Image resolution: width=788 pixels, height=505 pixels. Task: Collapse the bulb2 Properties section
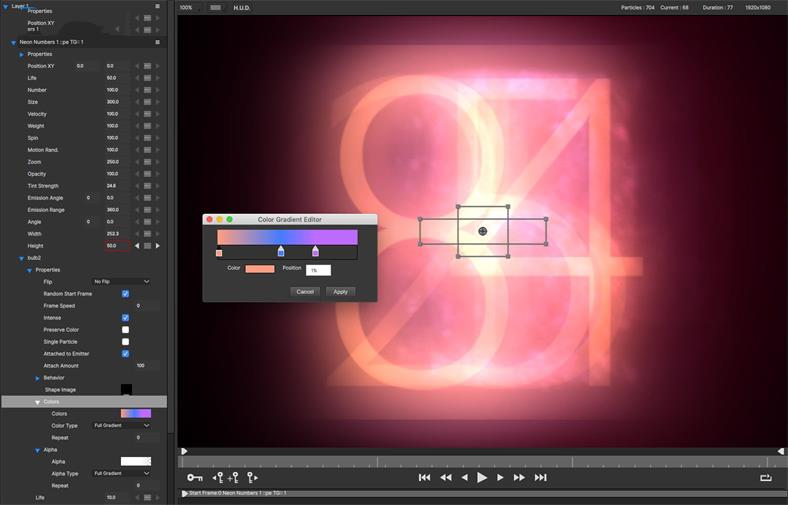pyautogui.click(x=30, y=270)
